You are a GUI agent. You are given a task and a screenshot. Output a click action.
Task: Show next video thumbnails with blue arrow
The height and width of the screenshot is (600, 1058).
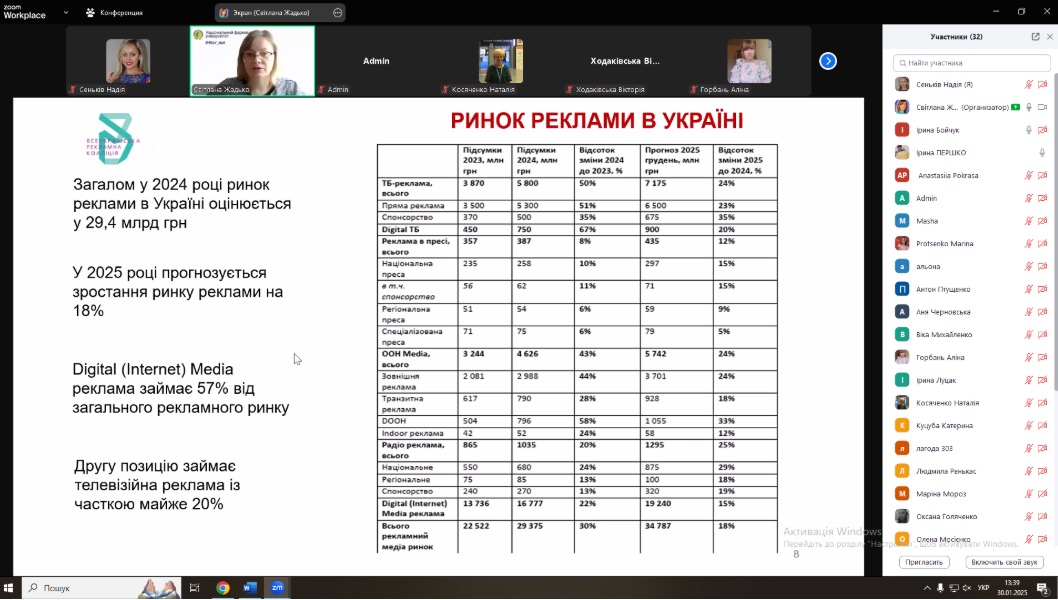828,61
